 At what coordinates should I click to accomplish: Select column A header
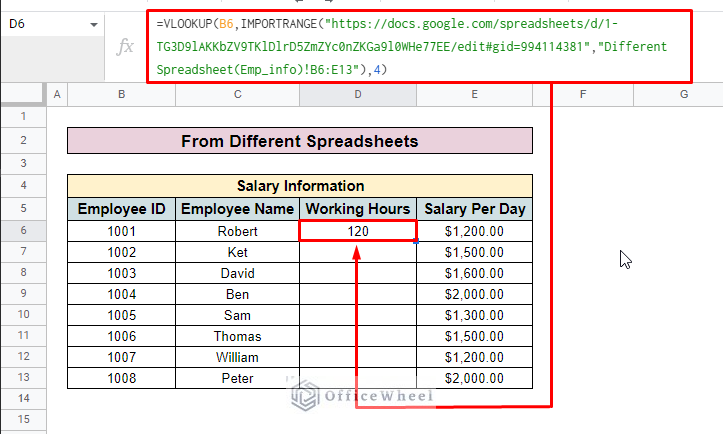click(57, 95)
